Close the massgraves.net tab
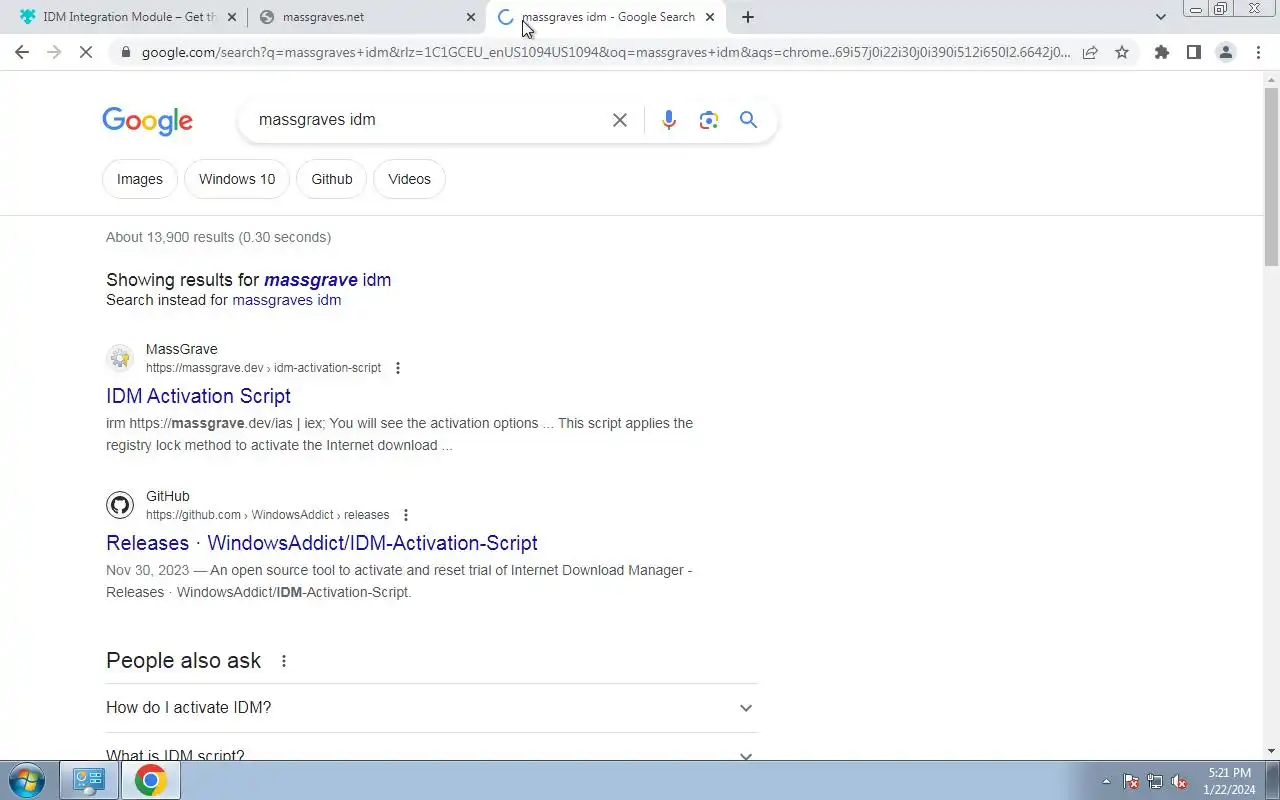 click(x=471, y=17)
